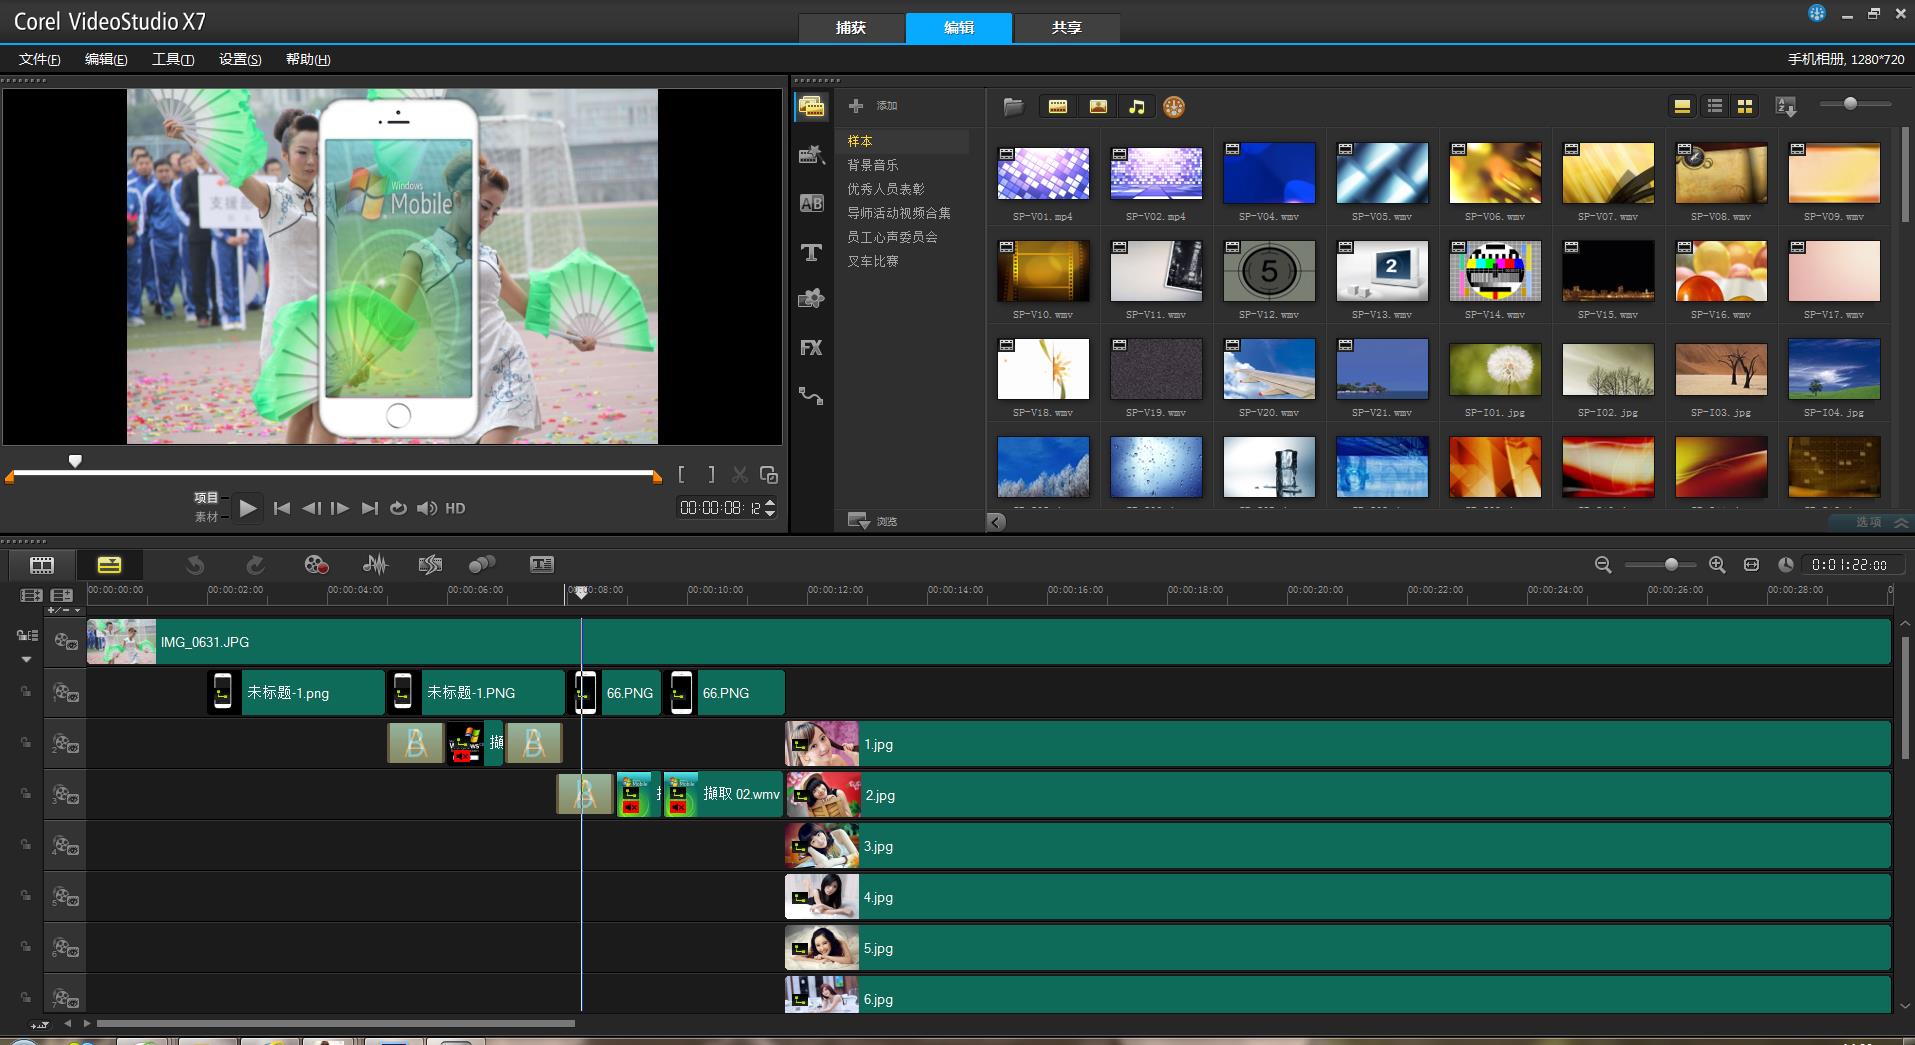Switch to Storyboard view
Viewport: 1915px width, 1045px height.
(42, 565)
